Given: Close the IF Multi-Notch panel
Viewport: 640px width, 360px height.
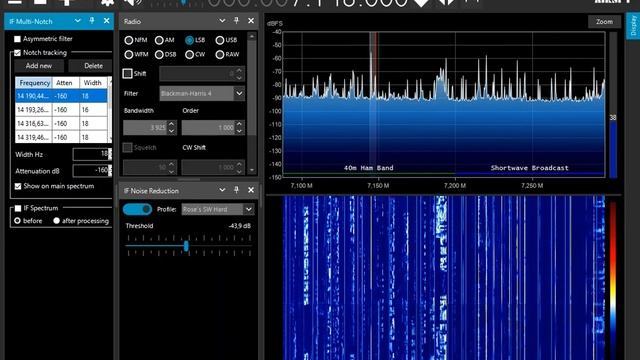Looking at the screenshot, I should coord(107,21).
